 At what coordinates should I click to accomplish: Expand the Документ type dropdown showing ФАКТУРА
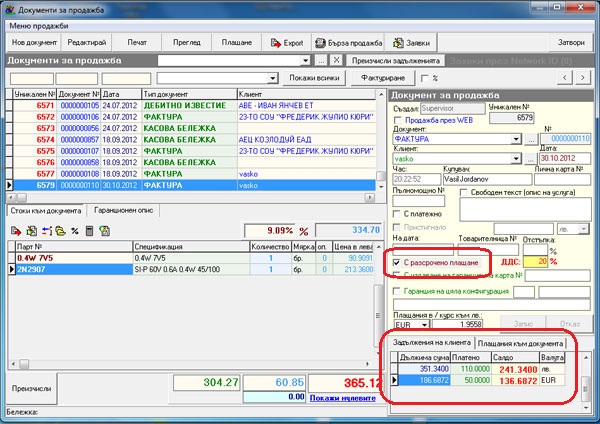[517, 140]
